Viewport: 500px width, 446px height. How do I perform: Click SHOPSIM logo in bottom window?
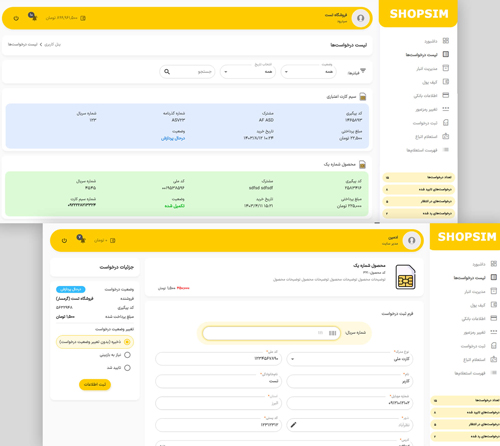pyautogui.click(x=467, y=237)
